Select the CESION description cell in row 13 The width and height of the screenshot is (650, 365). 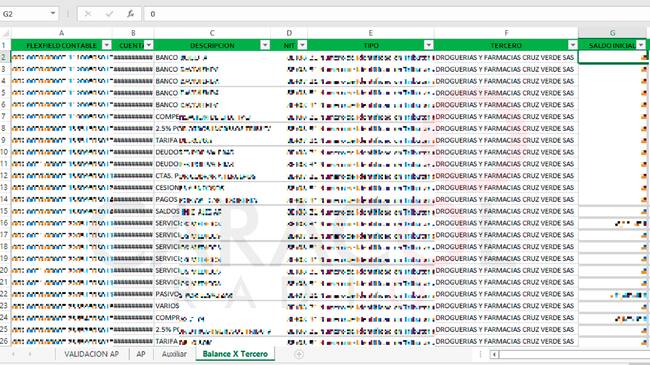click(x=212, y=187)
